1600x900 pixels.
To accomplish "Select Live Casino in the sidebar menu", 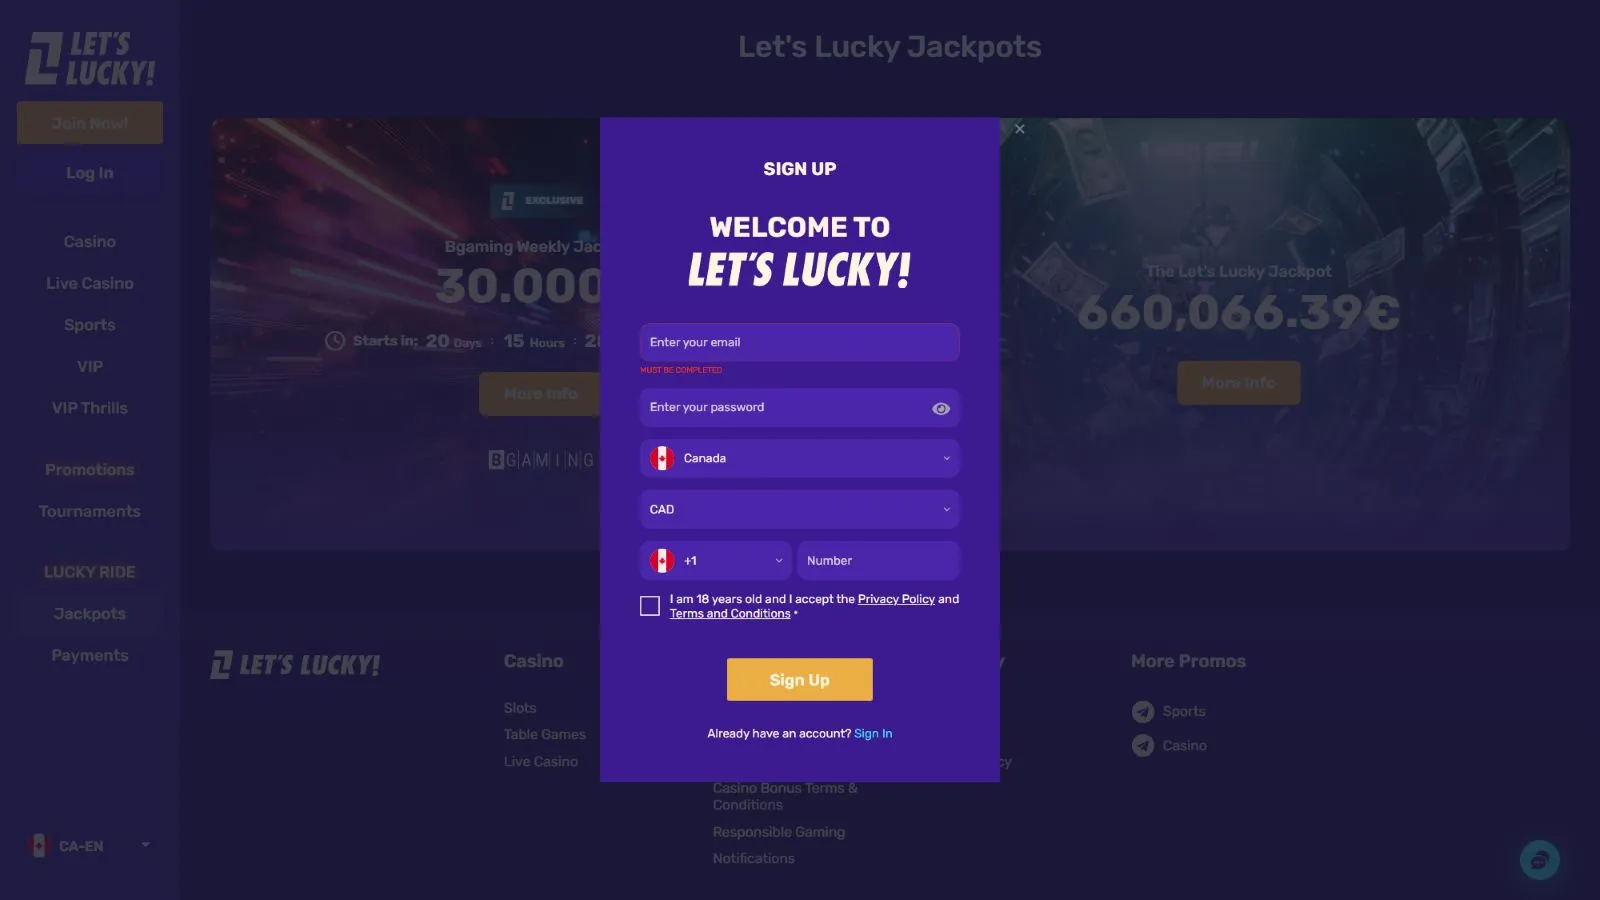I will pos(90,283).
